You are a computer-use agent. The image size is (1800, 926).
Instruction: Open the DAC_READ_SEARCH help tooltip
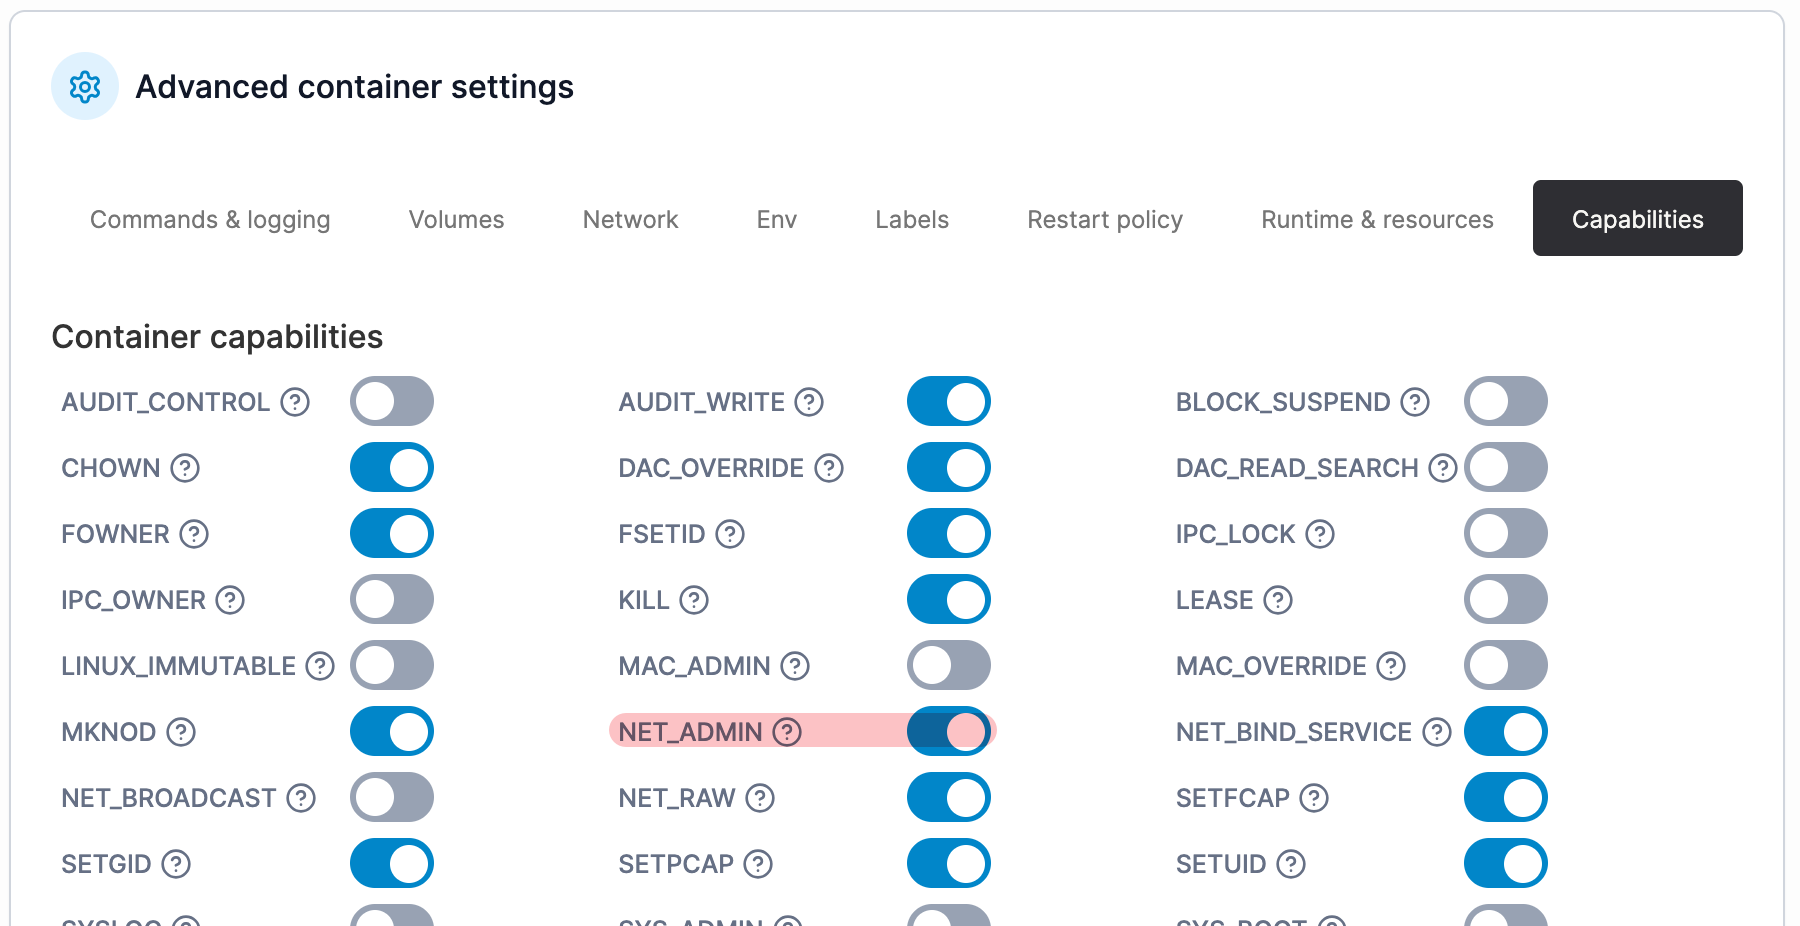(x=1441, y=467)
